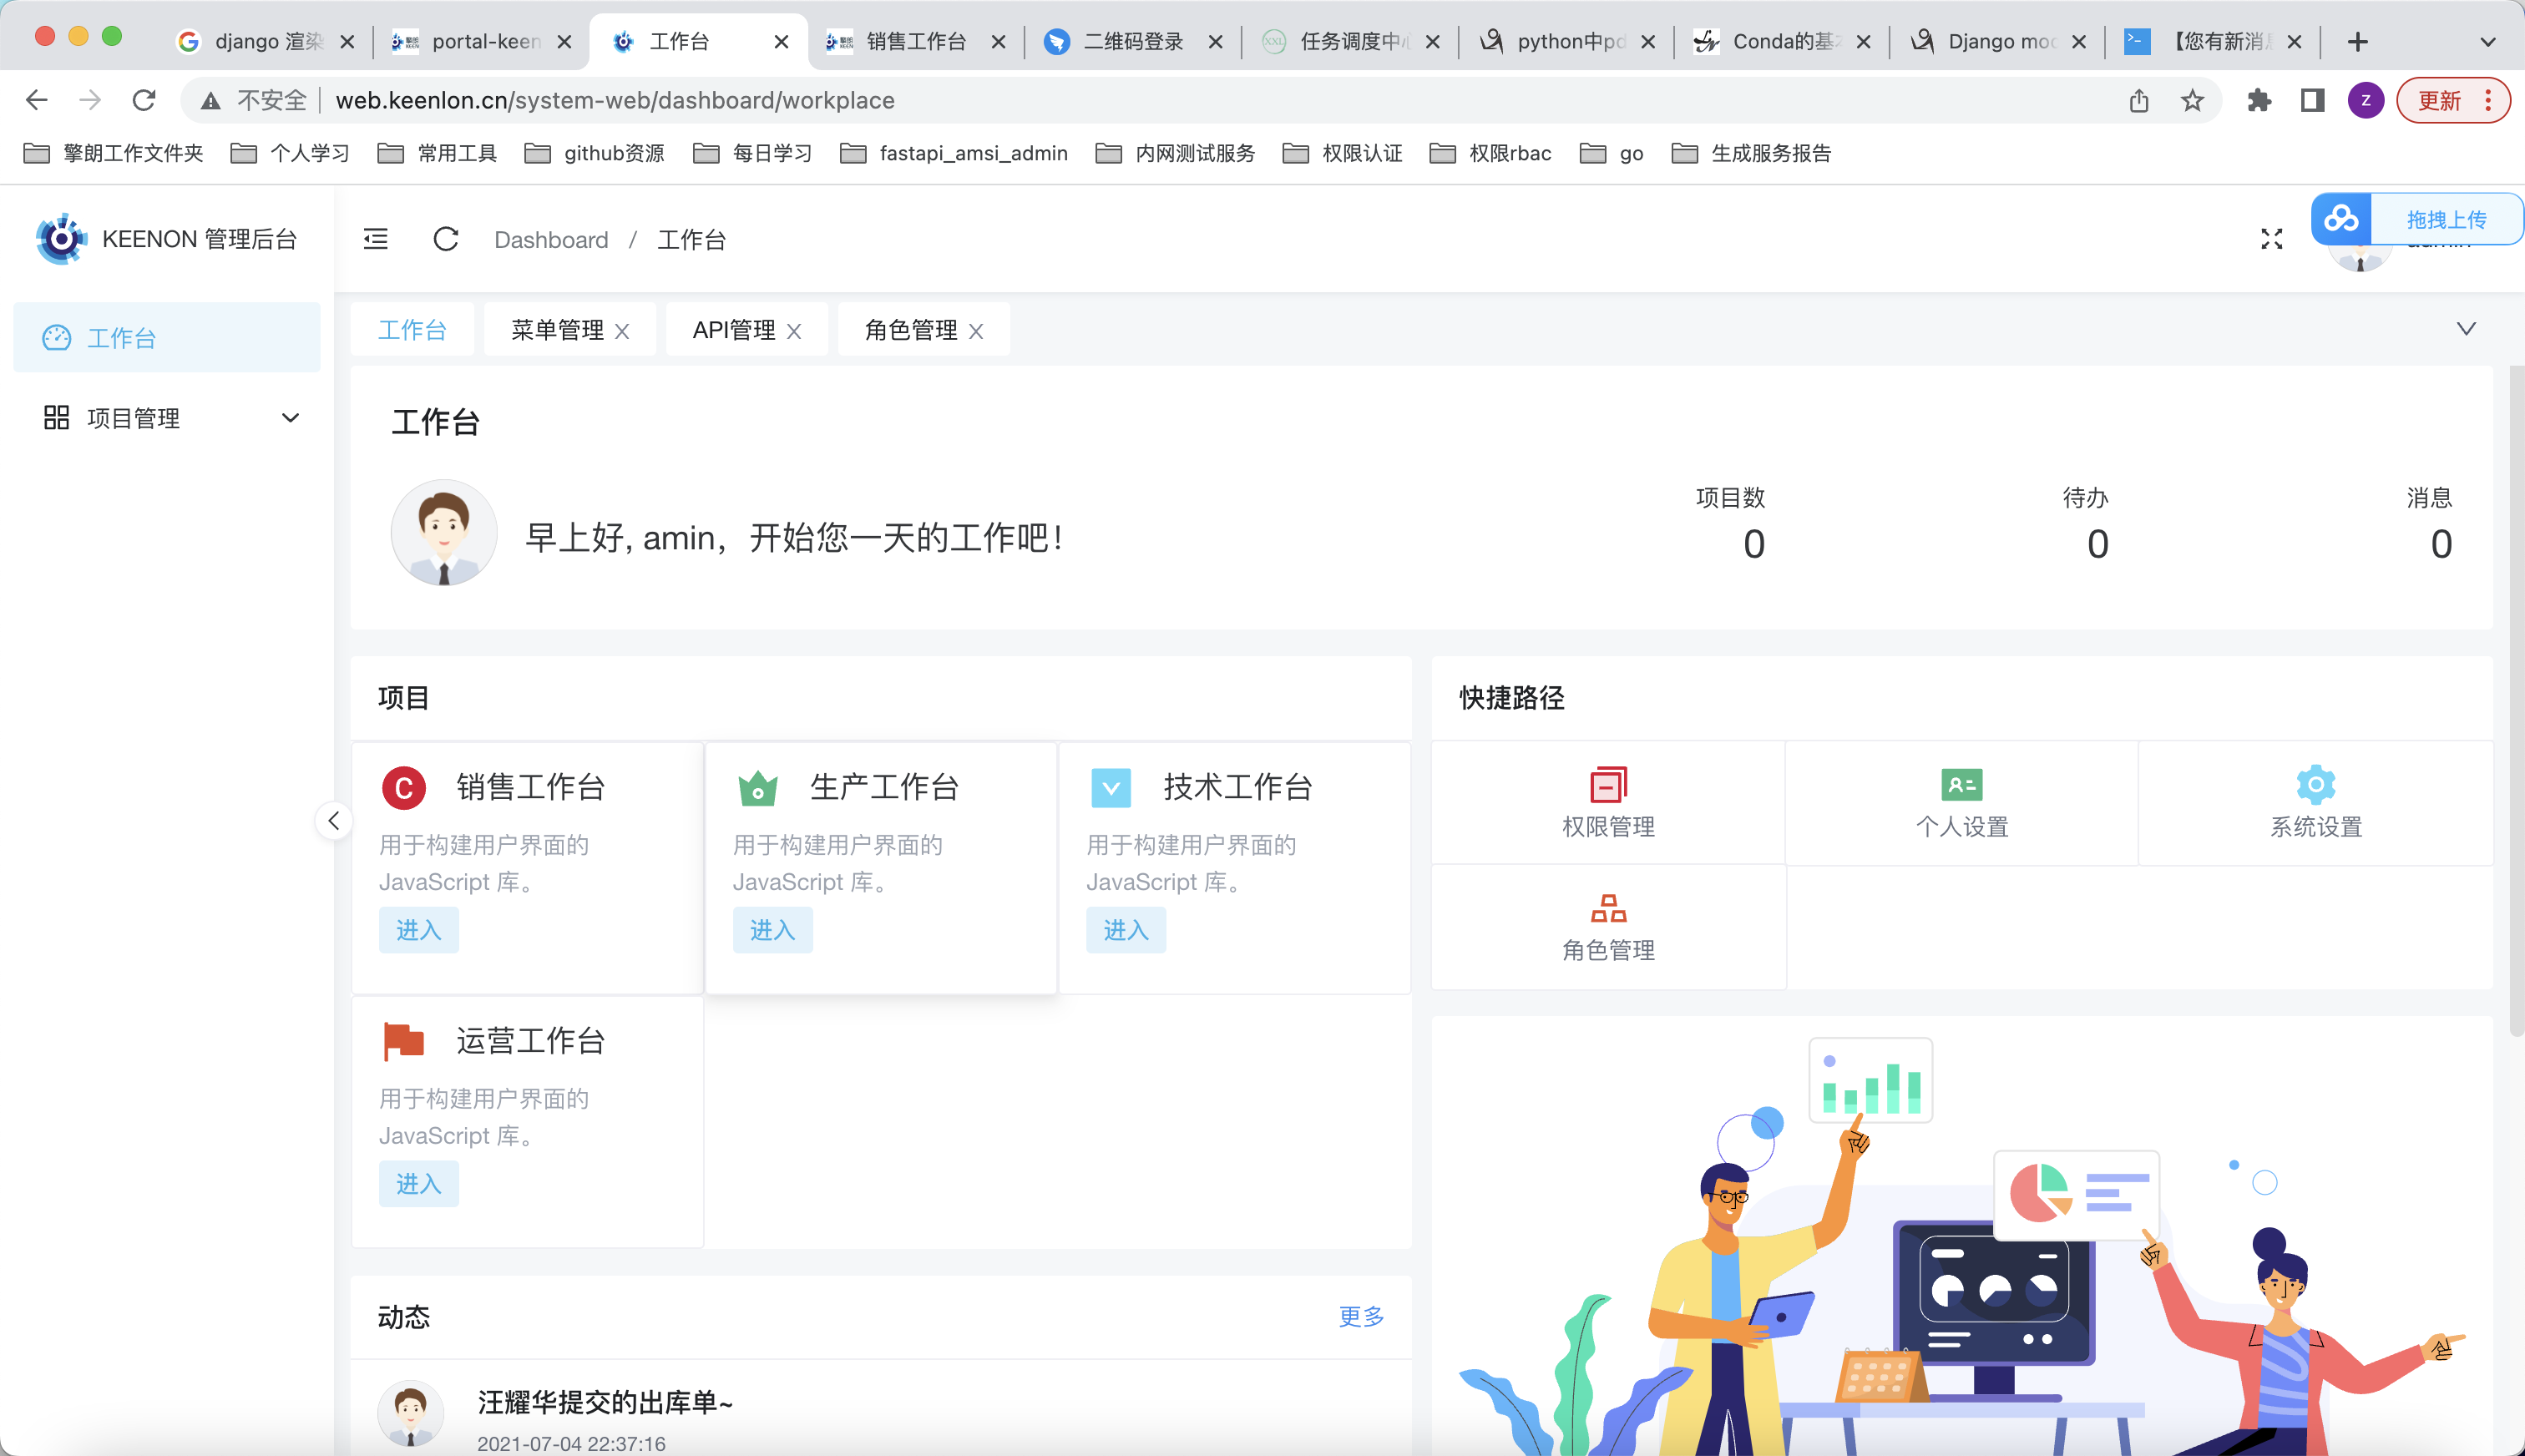Click the 消息 count value
This screenshot has height=1456, width=2525.
click(x=2441, y=544)
